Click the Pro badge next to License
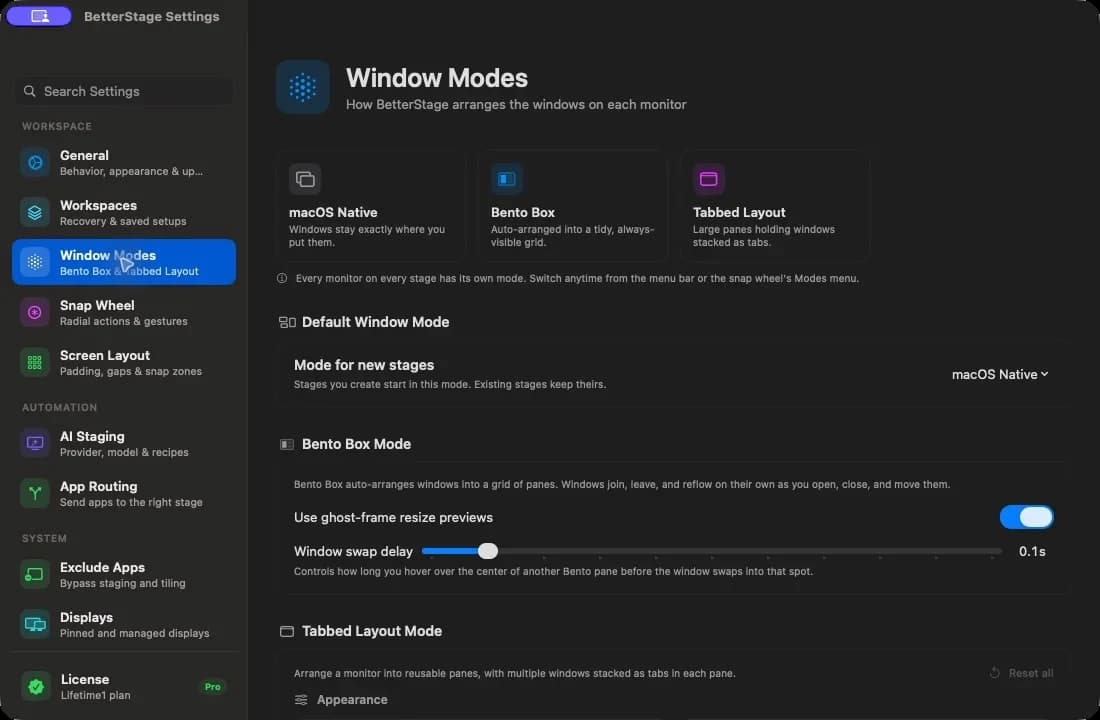 (213, 686)
